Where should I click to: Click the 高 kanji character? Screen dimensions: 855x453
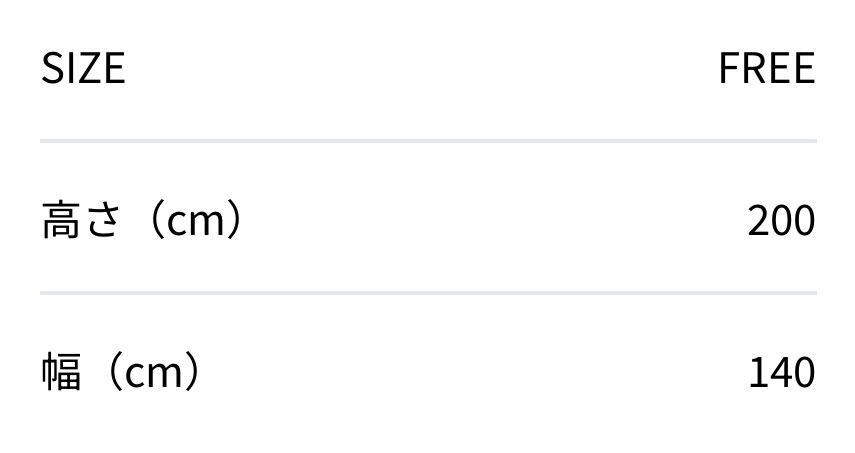[60, 220]
